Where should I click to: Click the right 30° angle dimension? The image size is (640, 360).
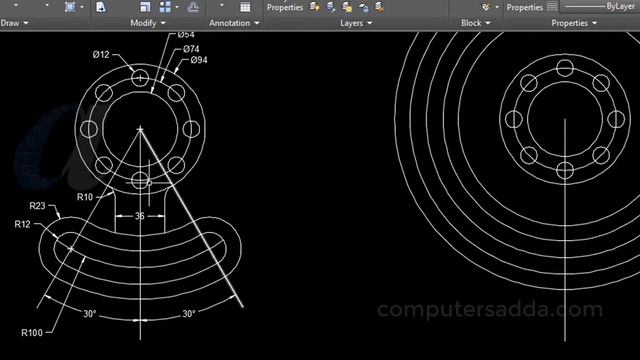tap(189, 314)
